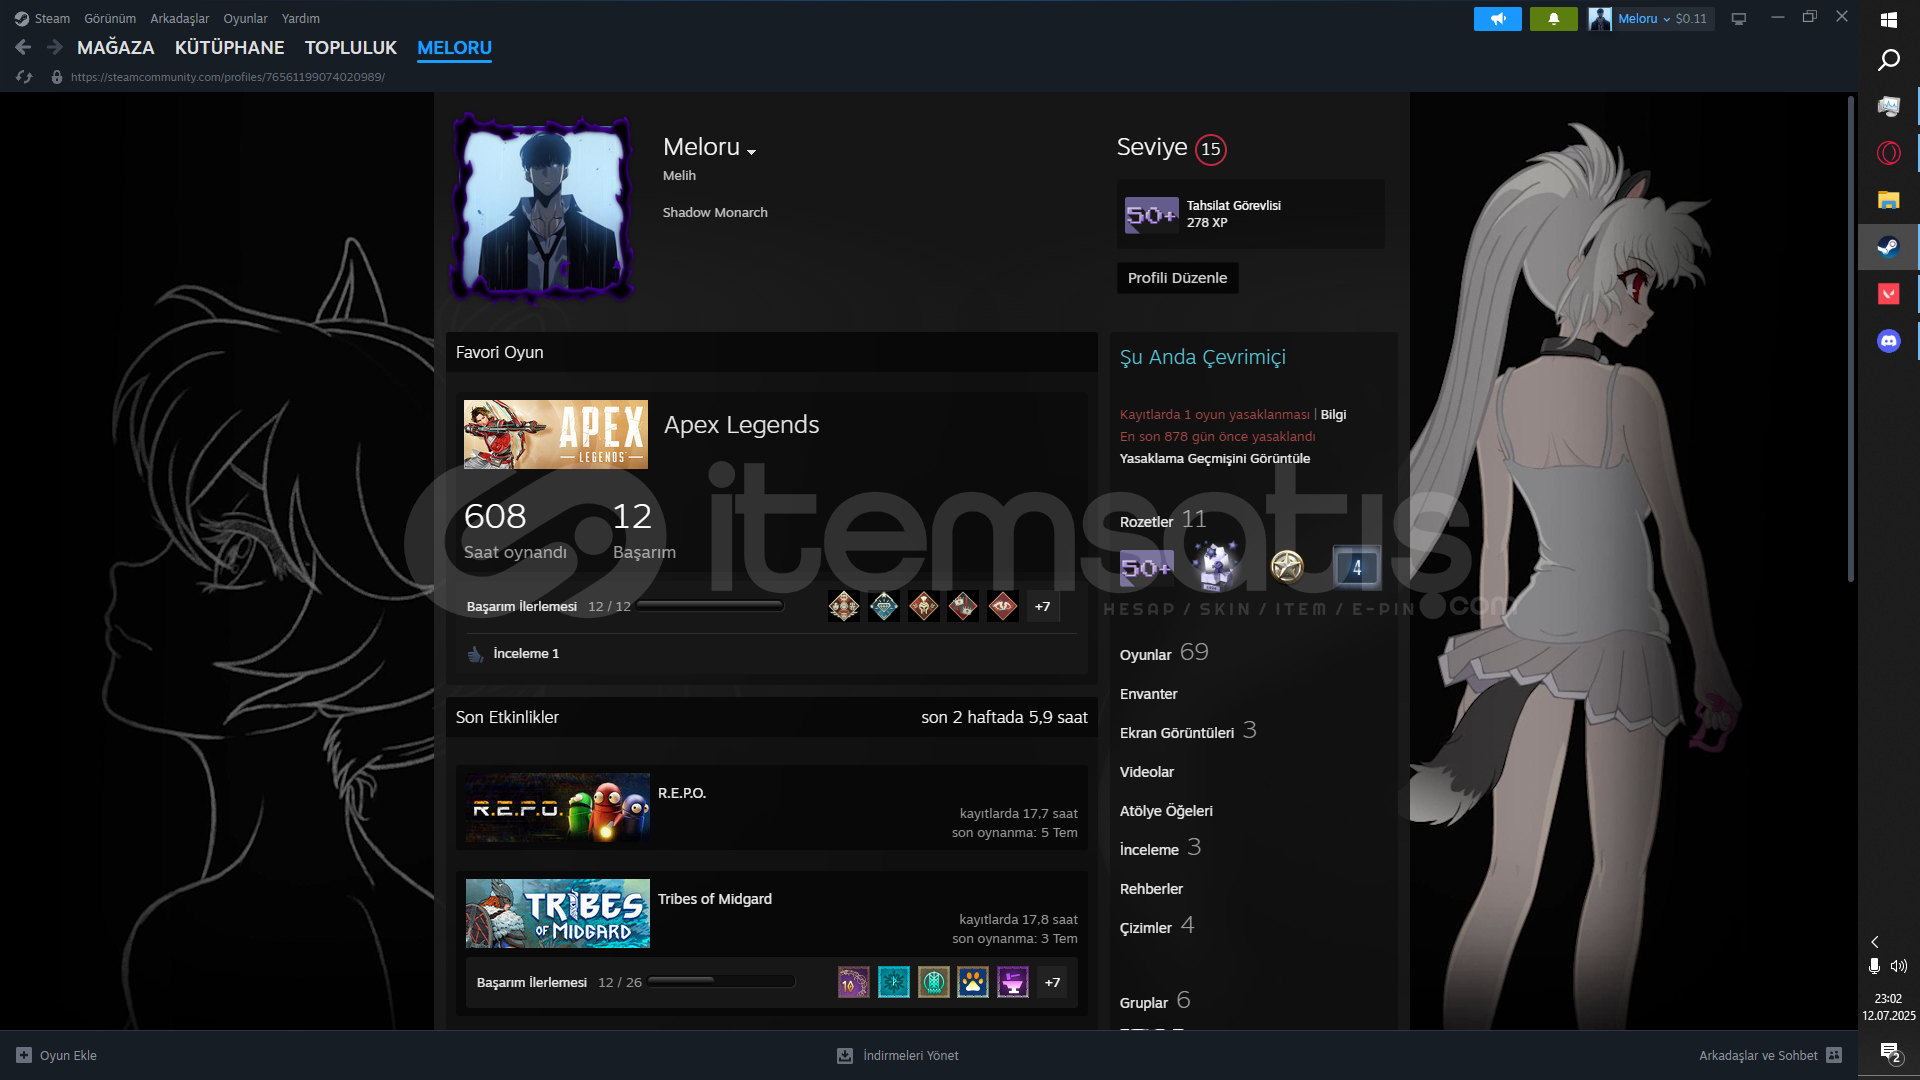Viewport: 1920px width, 1080px height.
Task: Expand the Meloru name history dropdown arrow
Action: [752, 152]
